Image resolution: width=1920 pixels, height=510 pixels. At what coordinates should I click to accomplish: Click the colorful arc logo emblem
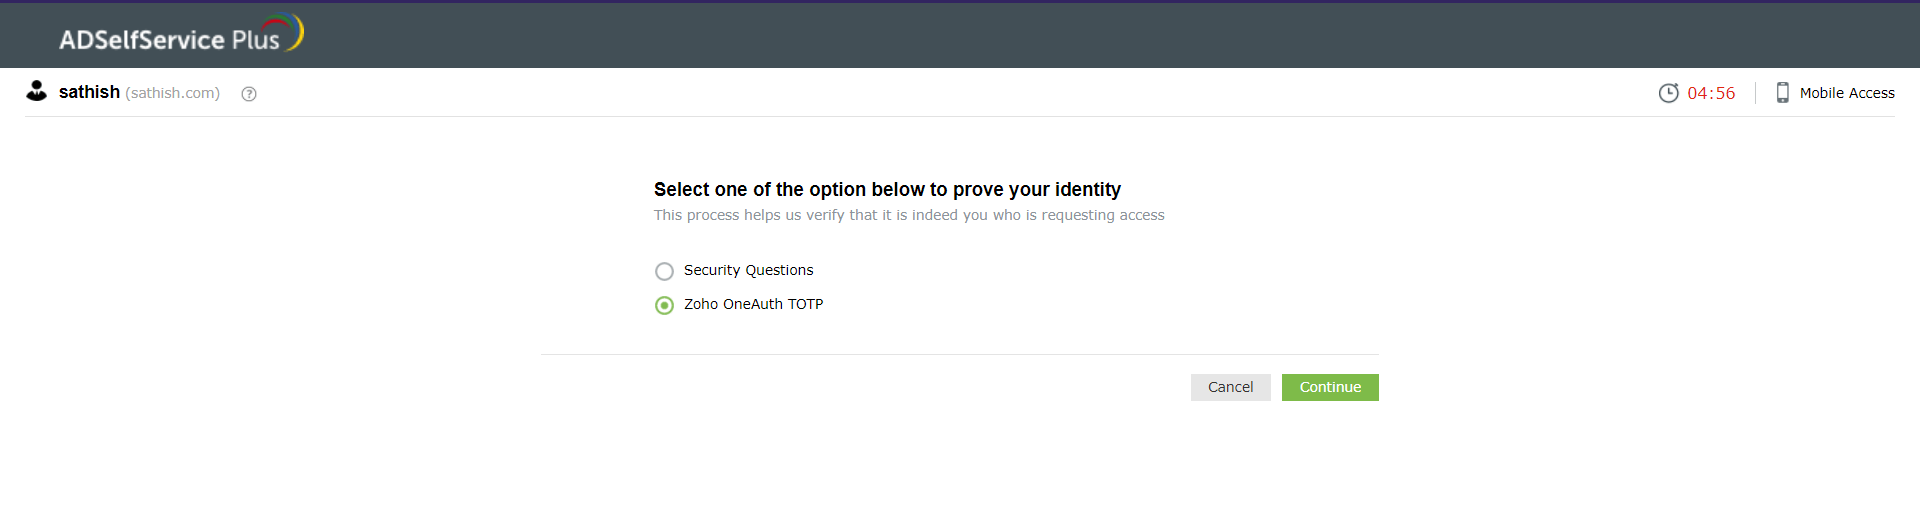coord(289,30)
